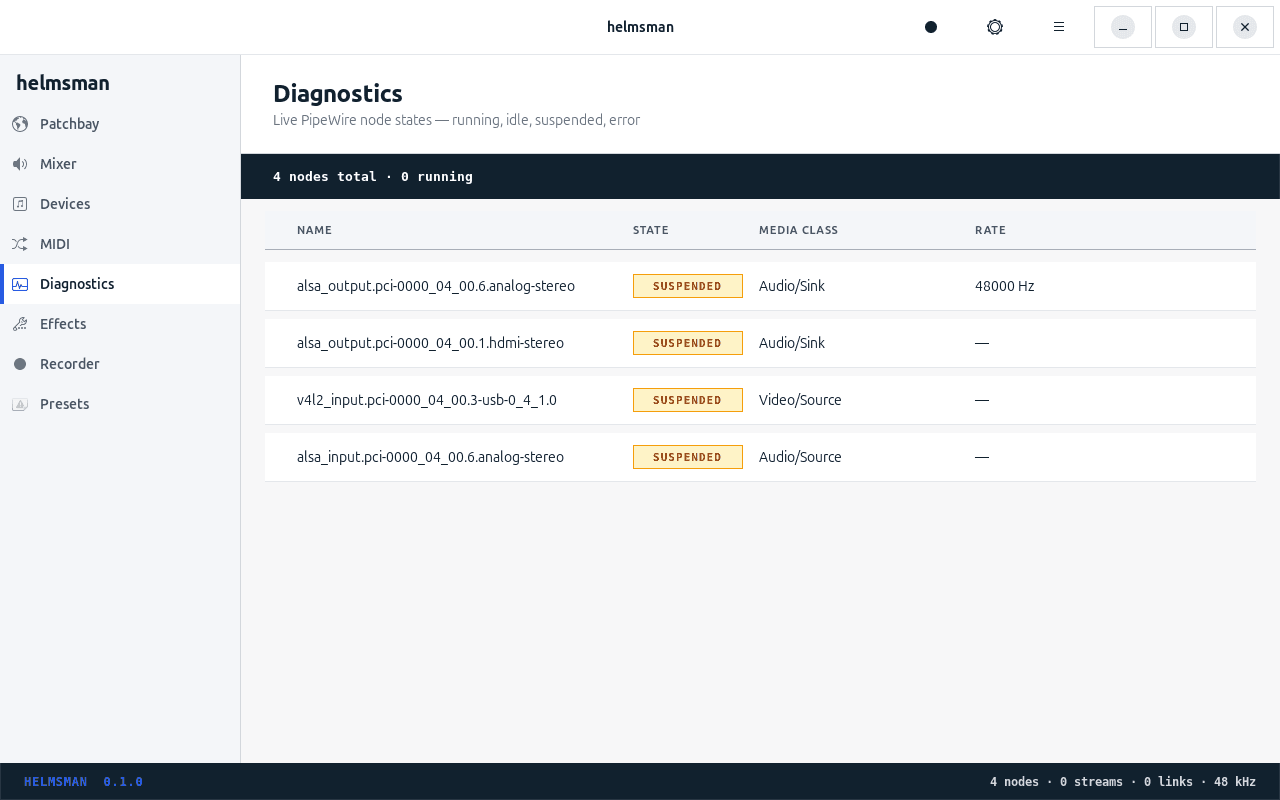Open the Presets page
Viewport: 1280px width, 800px height.
point(120,404)
